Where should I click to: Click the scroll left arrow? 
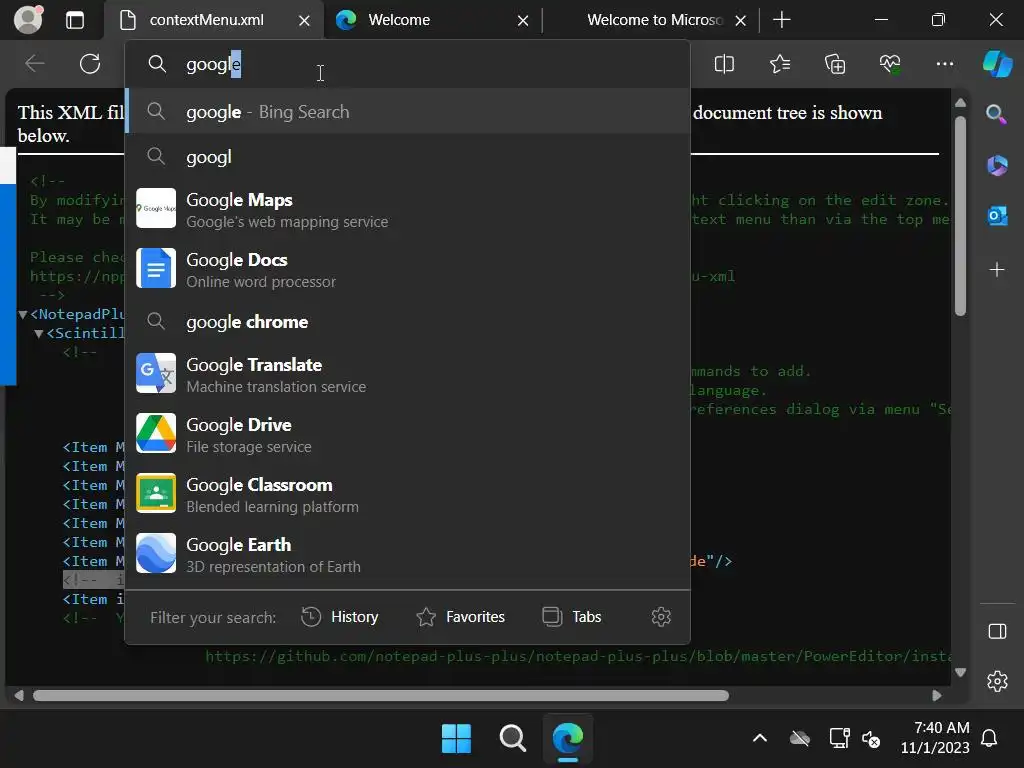pos(19,696)
